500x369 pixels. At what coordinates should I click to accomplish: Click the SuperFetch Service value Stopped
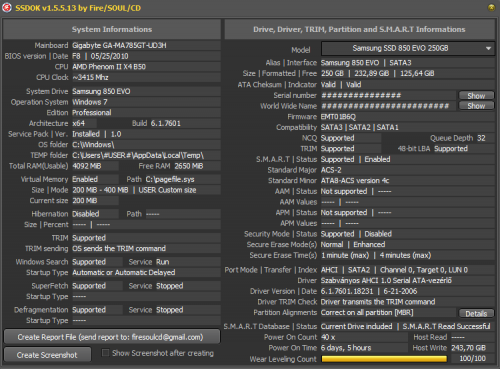tap(170, 286)
